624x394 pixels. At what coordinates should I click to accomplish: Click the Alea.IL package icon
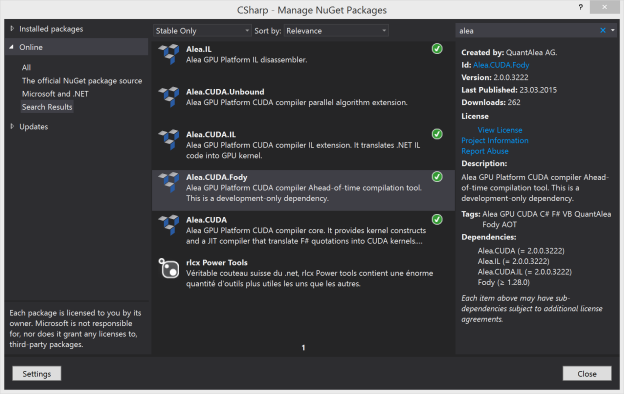169,54
